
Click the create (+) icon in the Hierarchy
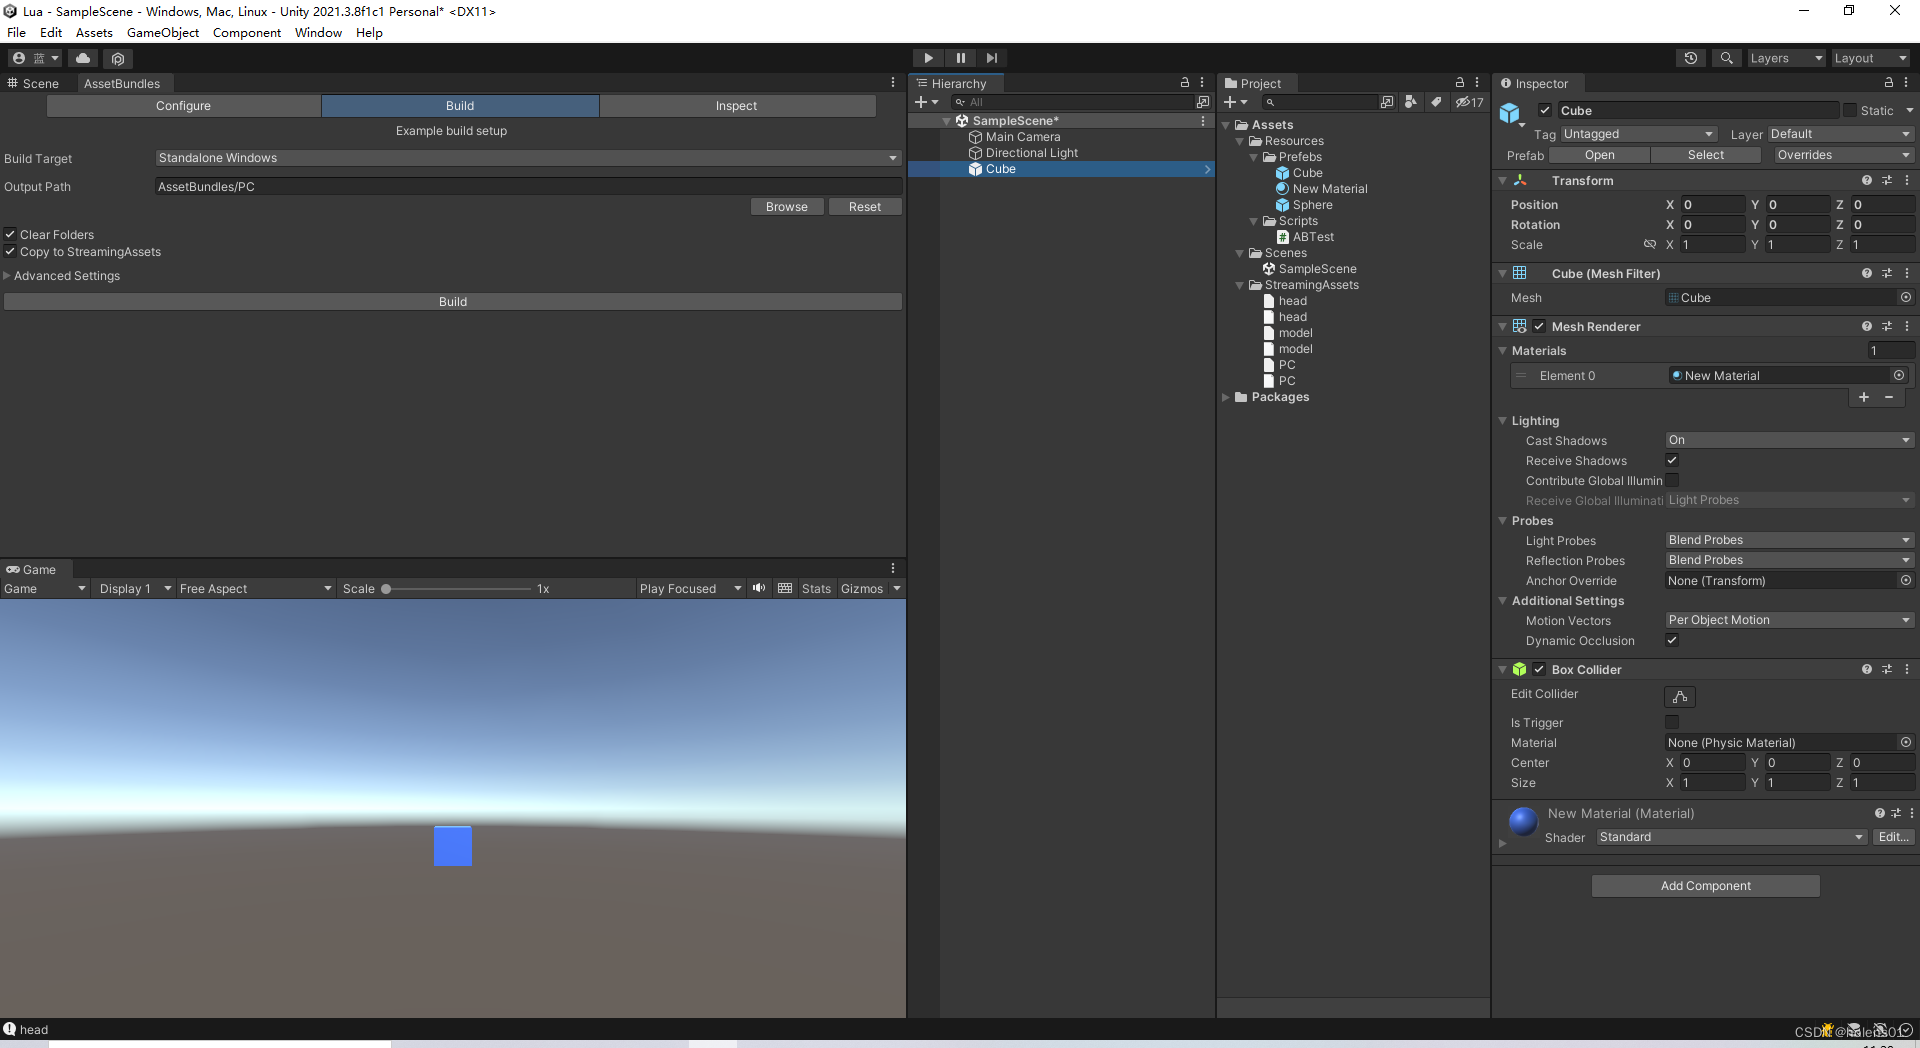click(922, 101)
